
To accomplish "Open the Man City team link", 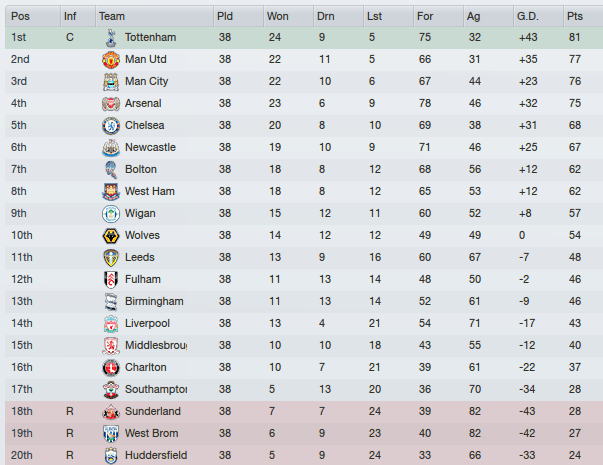I will coord(146,82).
